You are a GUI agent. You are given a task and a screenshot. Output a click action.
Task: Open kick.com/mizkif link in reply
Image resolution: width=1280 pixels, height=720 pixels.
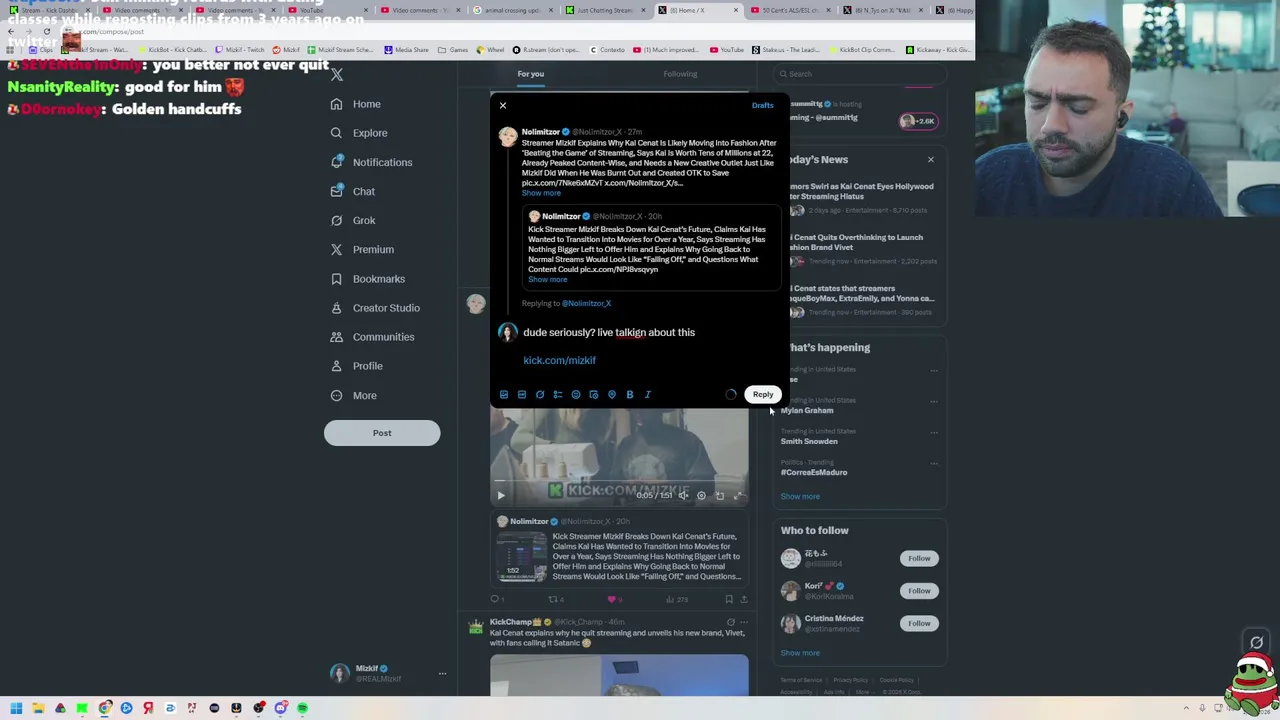[x=559, y=360]
